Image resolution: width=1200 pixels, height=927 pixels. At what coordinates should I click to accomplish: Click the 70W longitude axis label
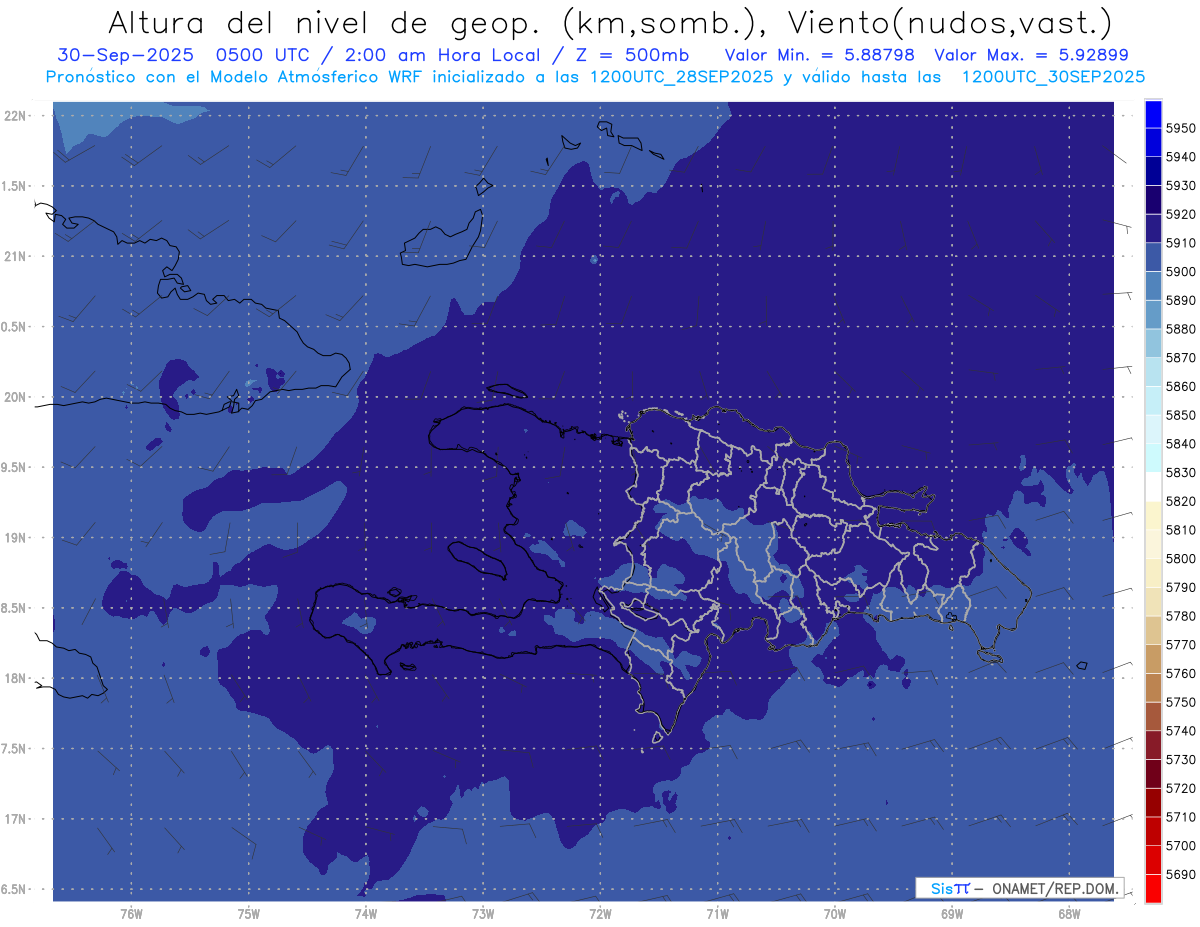point(834,913)
